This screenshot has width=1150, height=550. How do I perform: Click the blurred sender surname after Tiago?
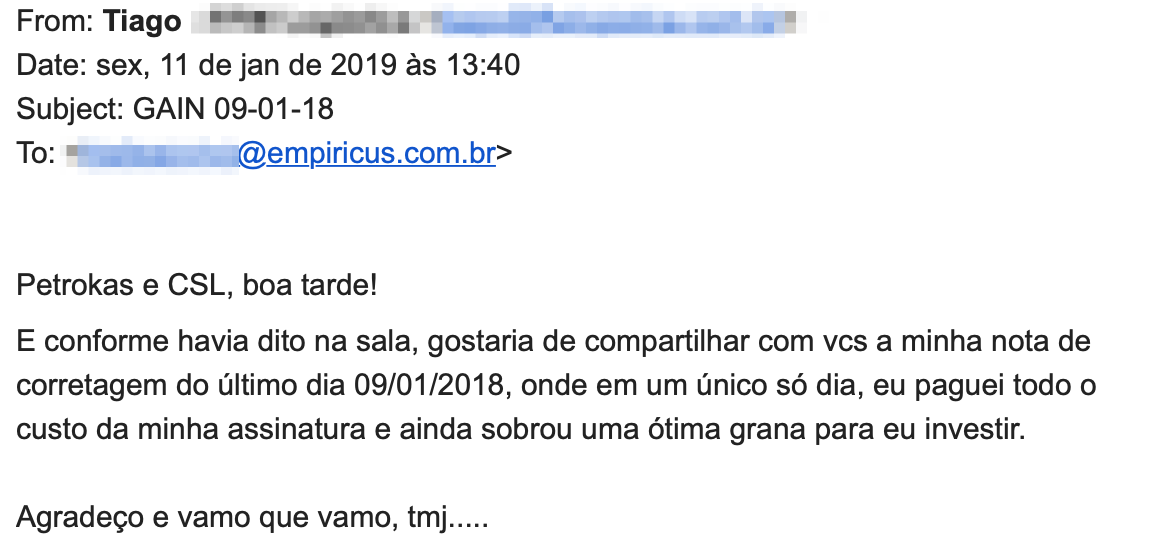[x=310, y=21]
